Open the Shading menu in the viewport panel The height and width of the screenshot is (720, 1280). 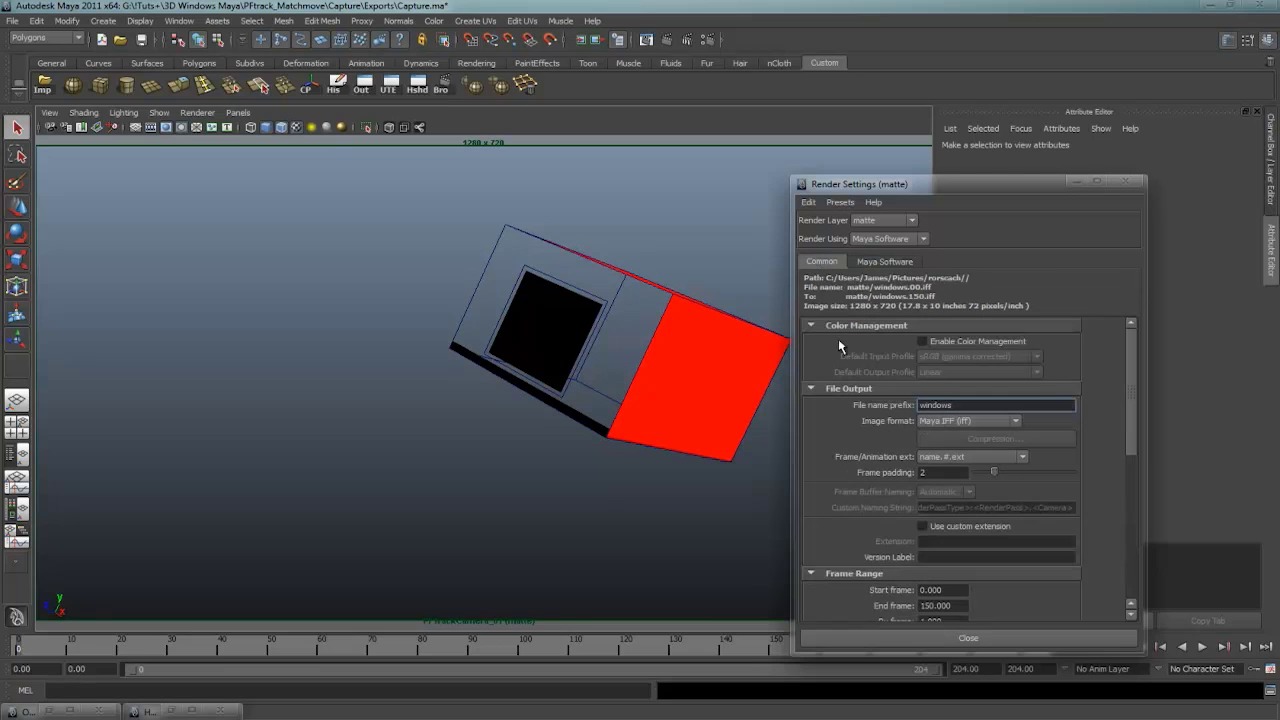click(x=83, y=113)
